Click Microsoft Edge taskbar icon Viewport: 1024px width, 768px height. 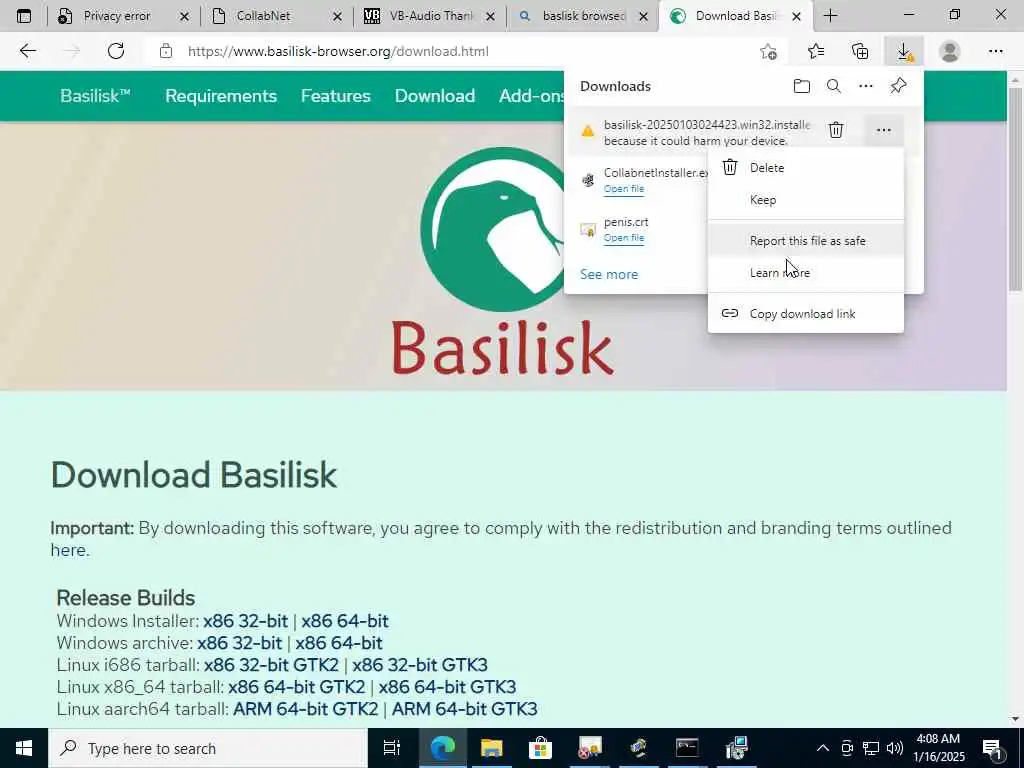(x=442, y=748)
